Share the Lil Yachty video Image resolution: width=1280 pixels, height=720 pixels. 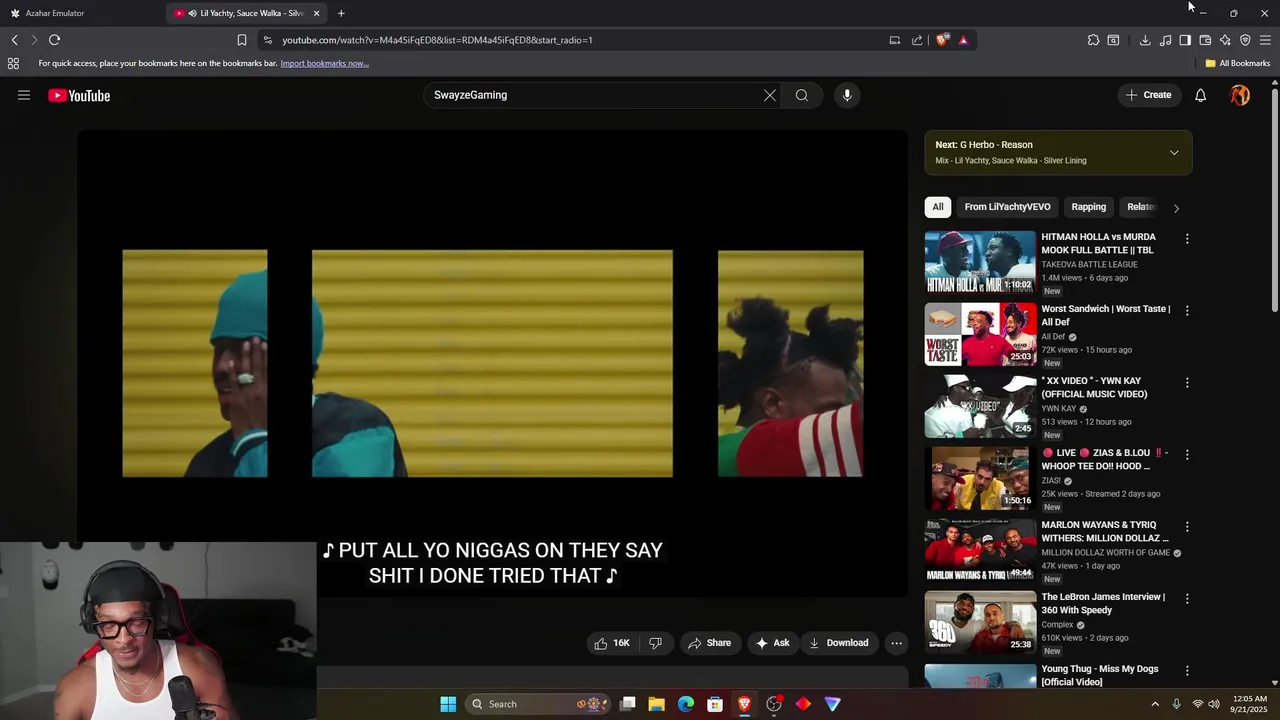pyautogui.click(x=709, y=643)
